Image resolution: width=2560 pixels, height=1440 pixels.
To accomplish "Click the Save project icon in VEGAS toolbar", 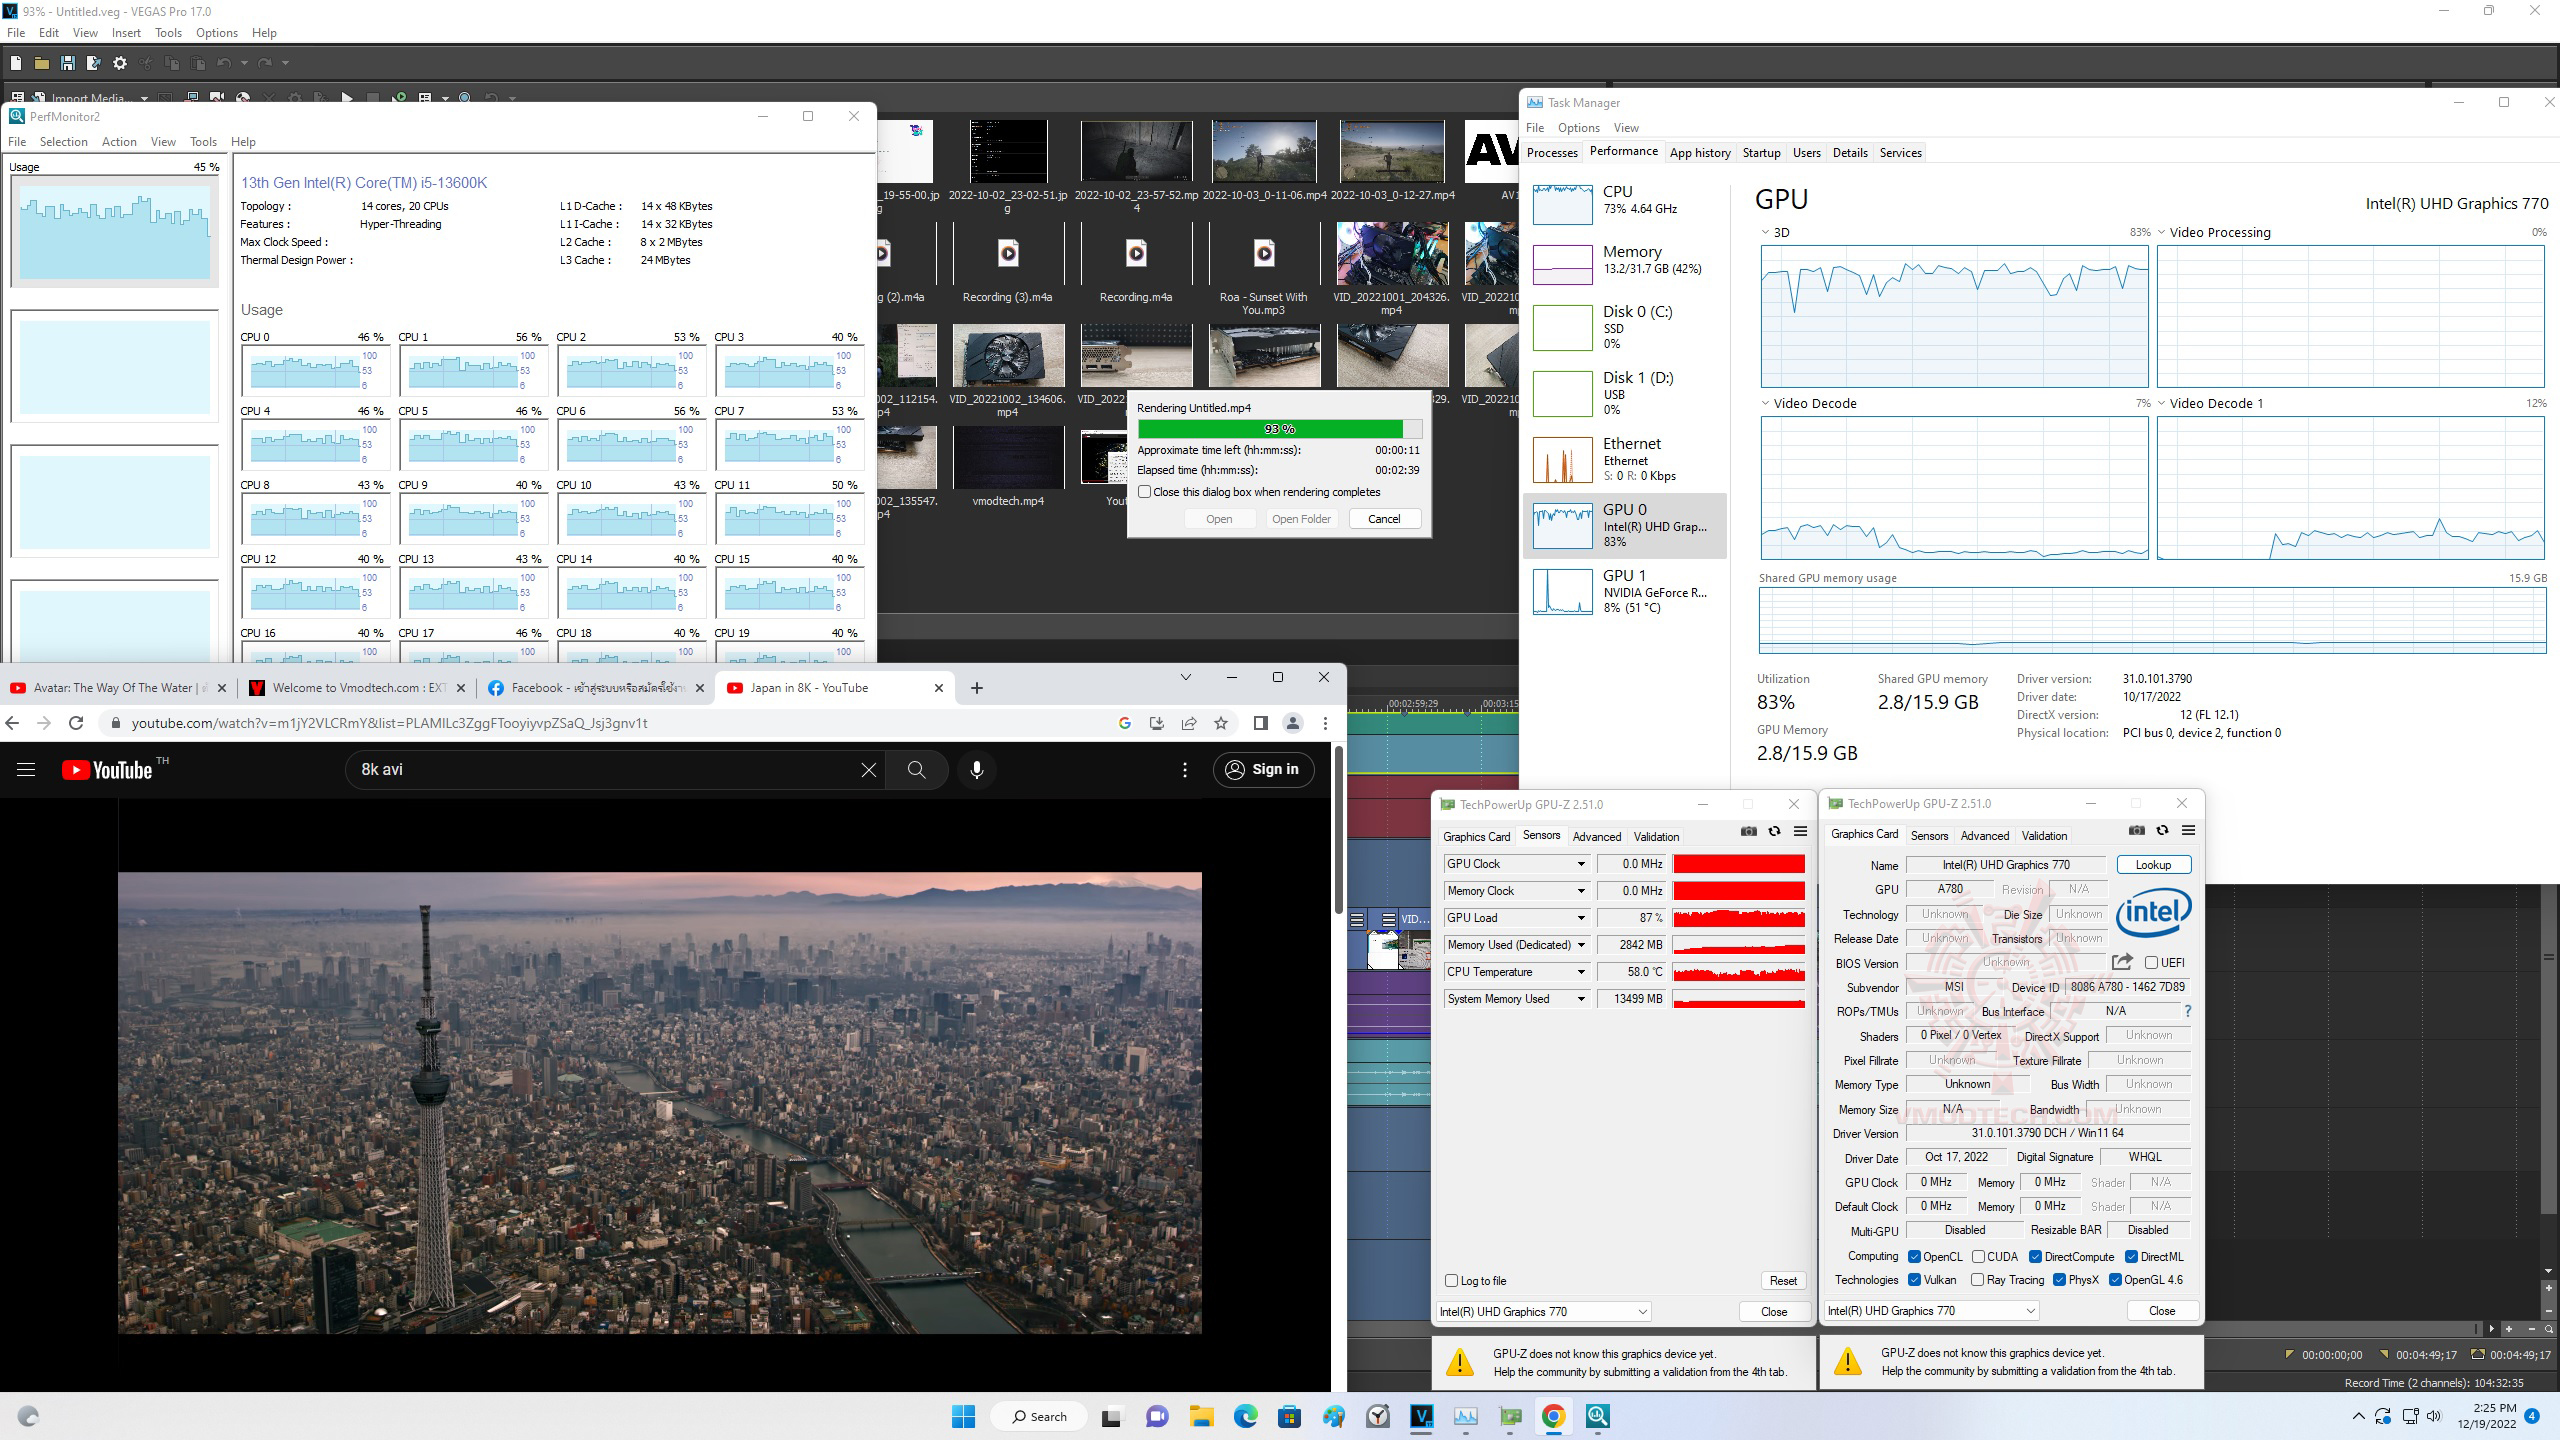I will coord(67,63).
